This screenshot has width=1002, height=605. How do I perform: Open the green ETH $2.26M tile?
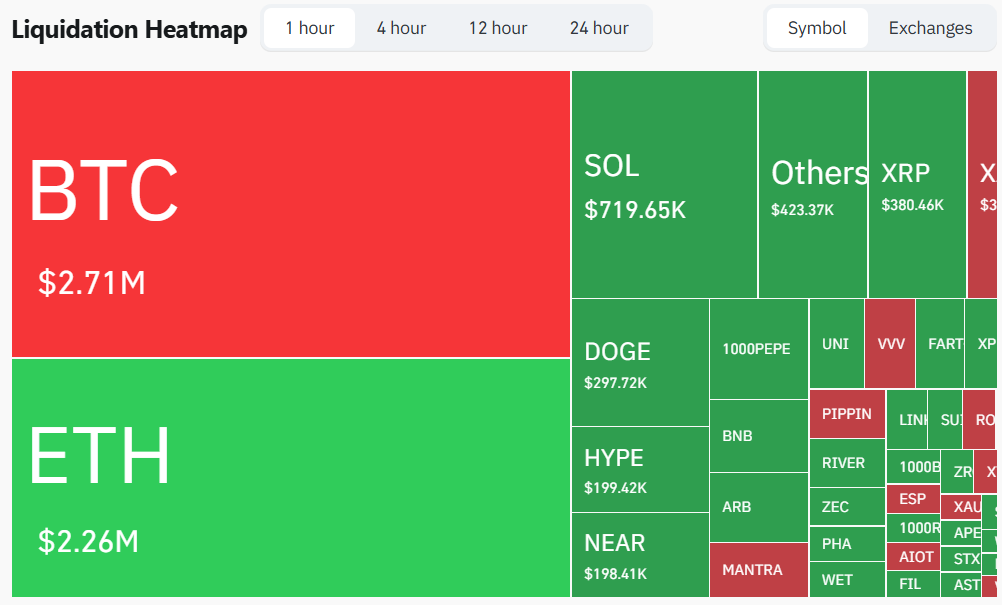pyautogui.click(x=290, y=478)
